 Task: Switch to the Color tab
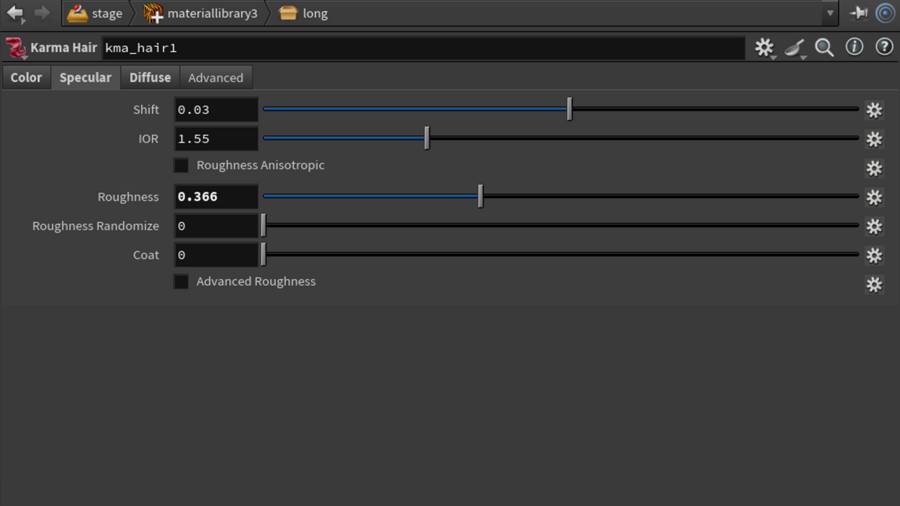[x=26, y=77]
